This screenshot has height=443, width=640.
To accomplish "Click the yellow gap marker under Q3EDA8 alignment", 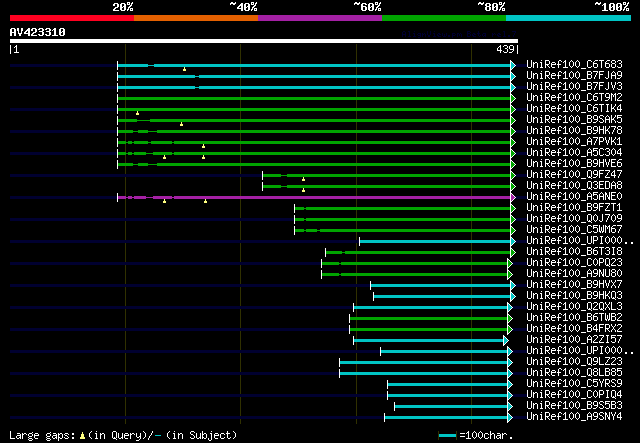I will (303, 190).
